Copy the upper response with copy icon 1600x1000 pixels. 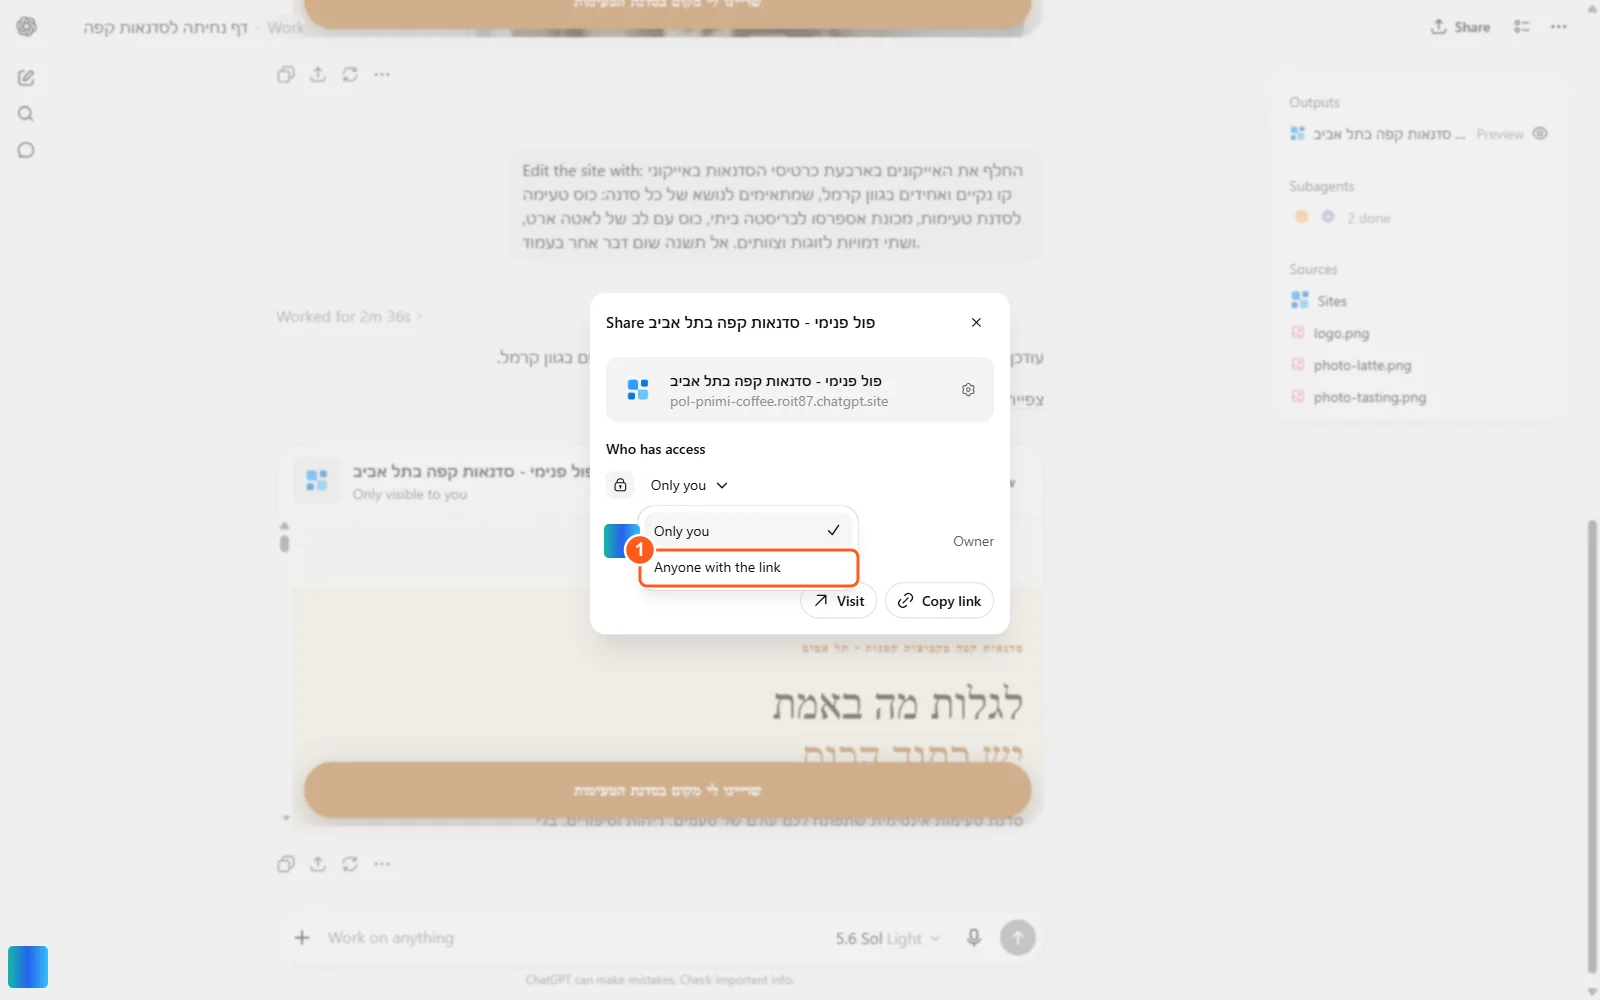point(286,74)
